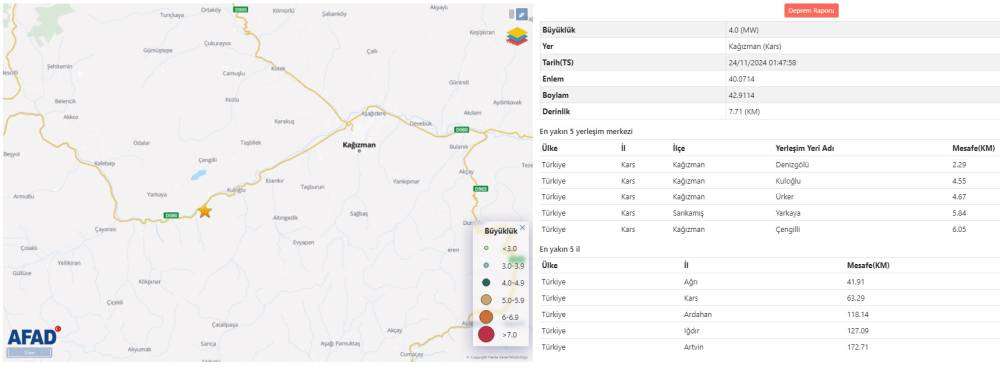Click the 4.0-4.9 dark green legend circle

tap(486, 282)
